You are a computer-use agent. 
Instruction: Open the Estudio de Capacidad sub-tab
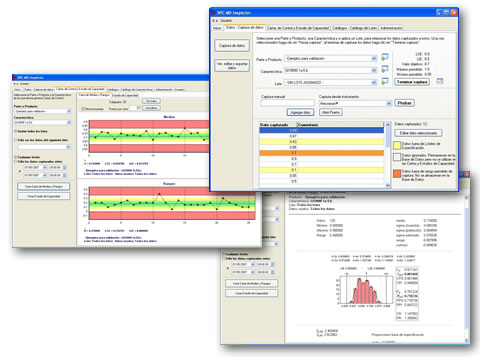tap(125, 95)
